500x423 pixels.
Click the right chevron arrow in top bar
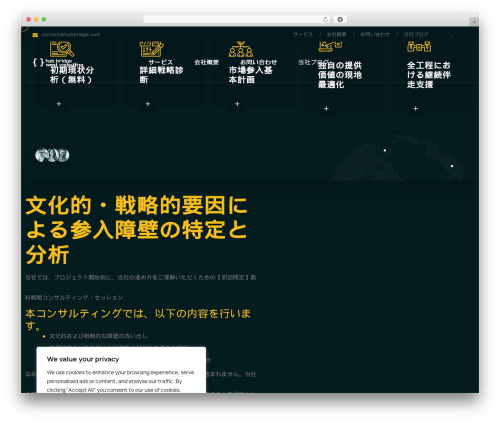(450, 37)
